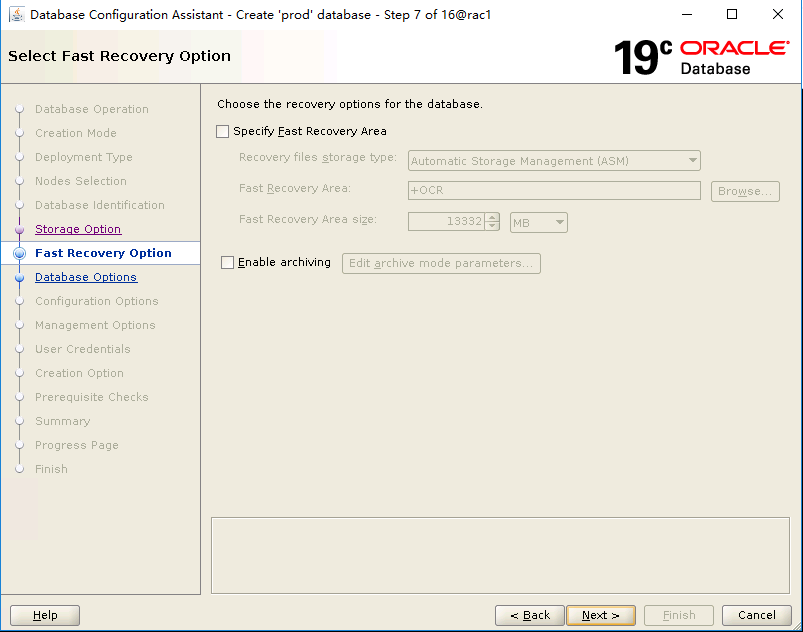Click the Database Operation step
This screenshot has width=803, height=632.
coord(92,109)
